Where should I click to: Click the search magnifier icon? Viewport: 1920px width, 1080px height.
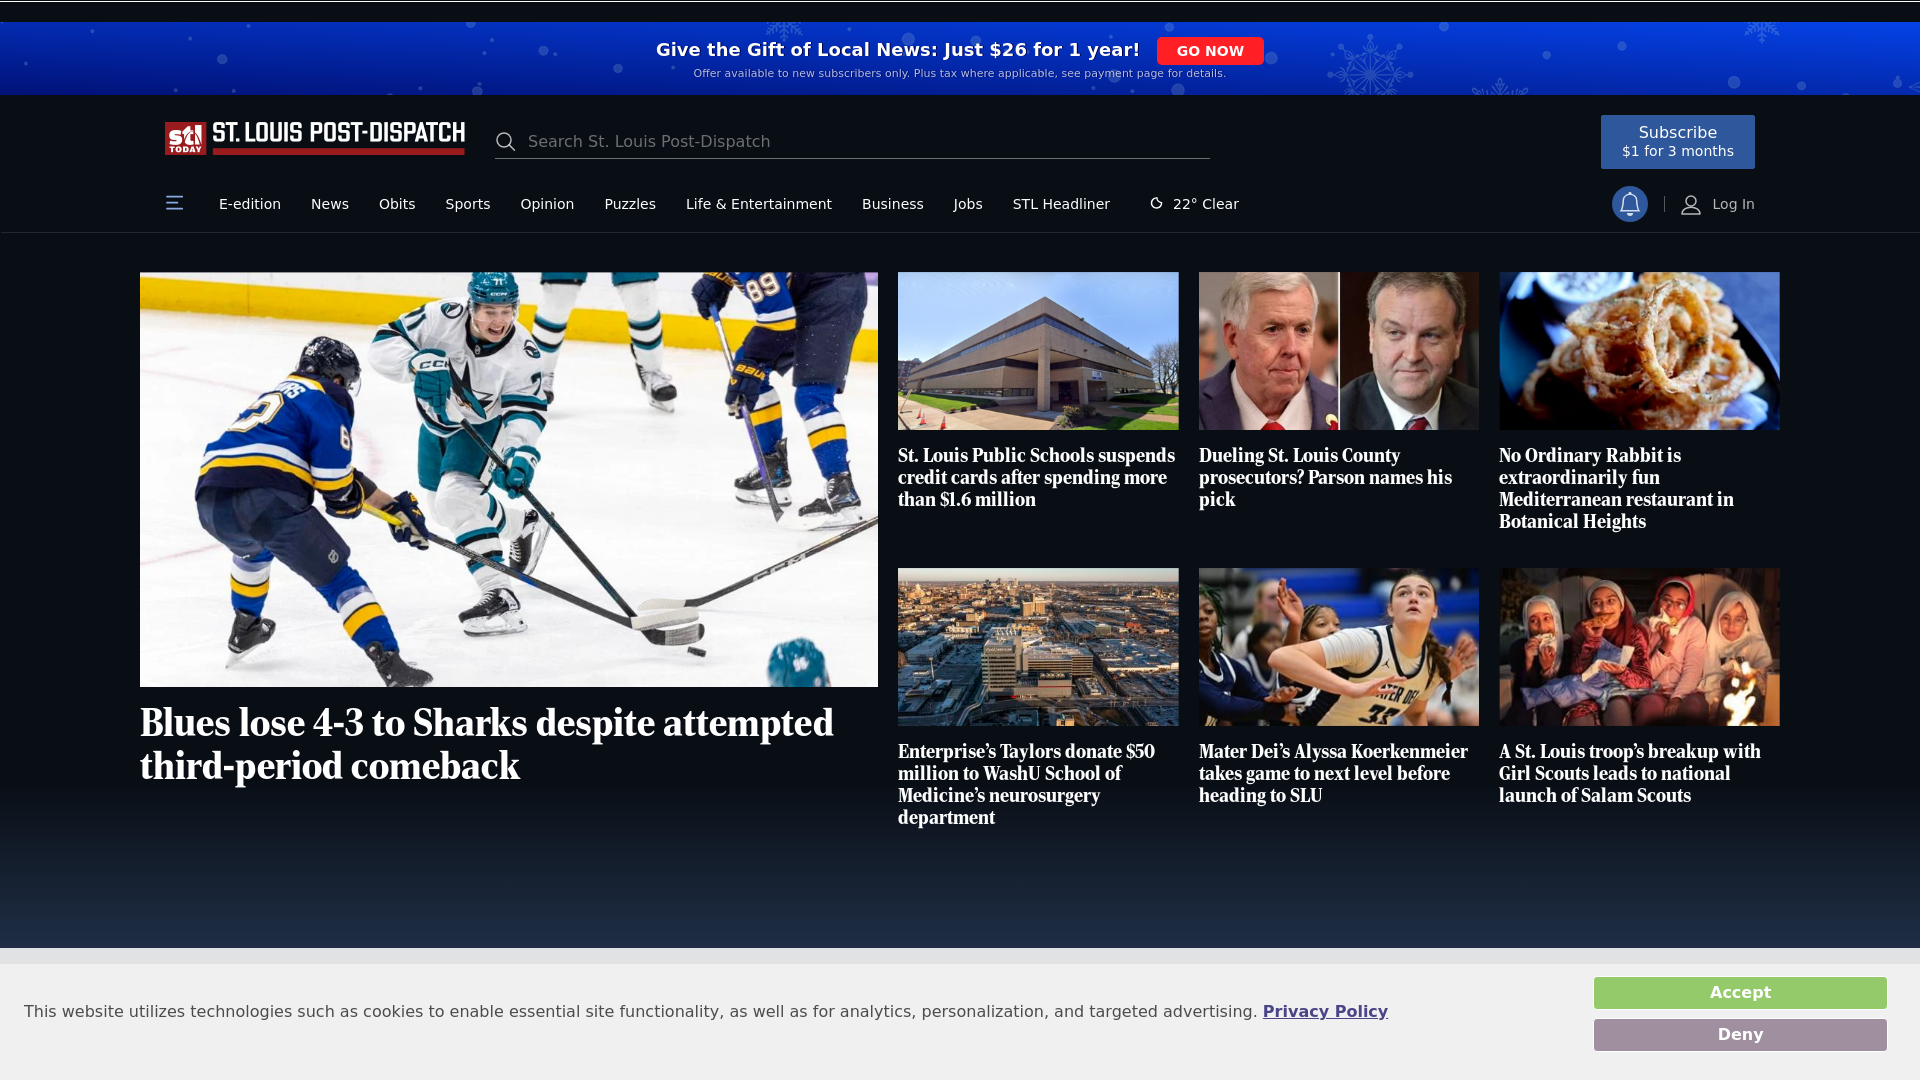tap(506, 142)
